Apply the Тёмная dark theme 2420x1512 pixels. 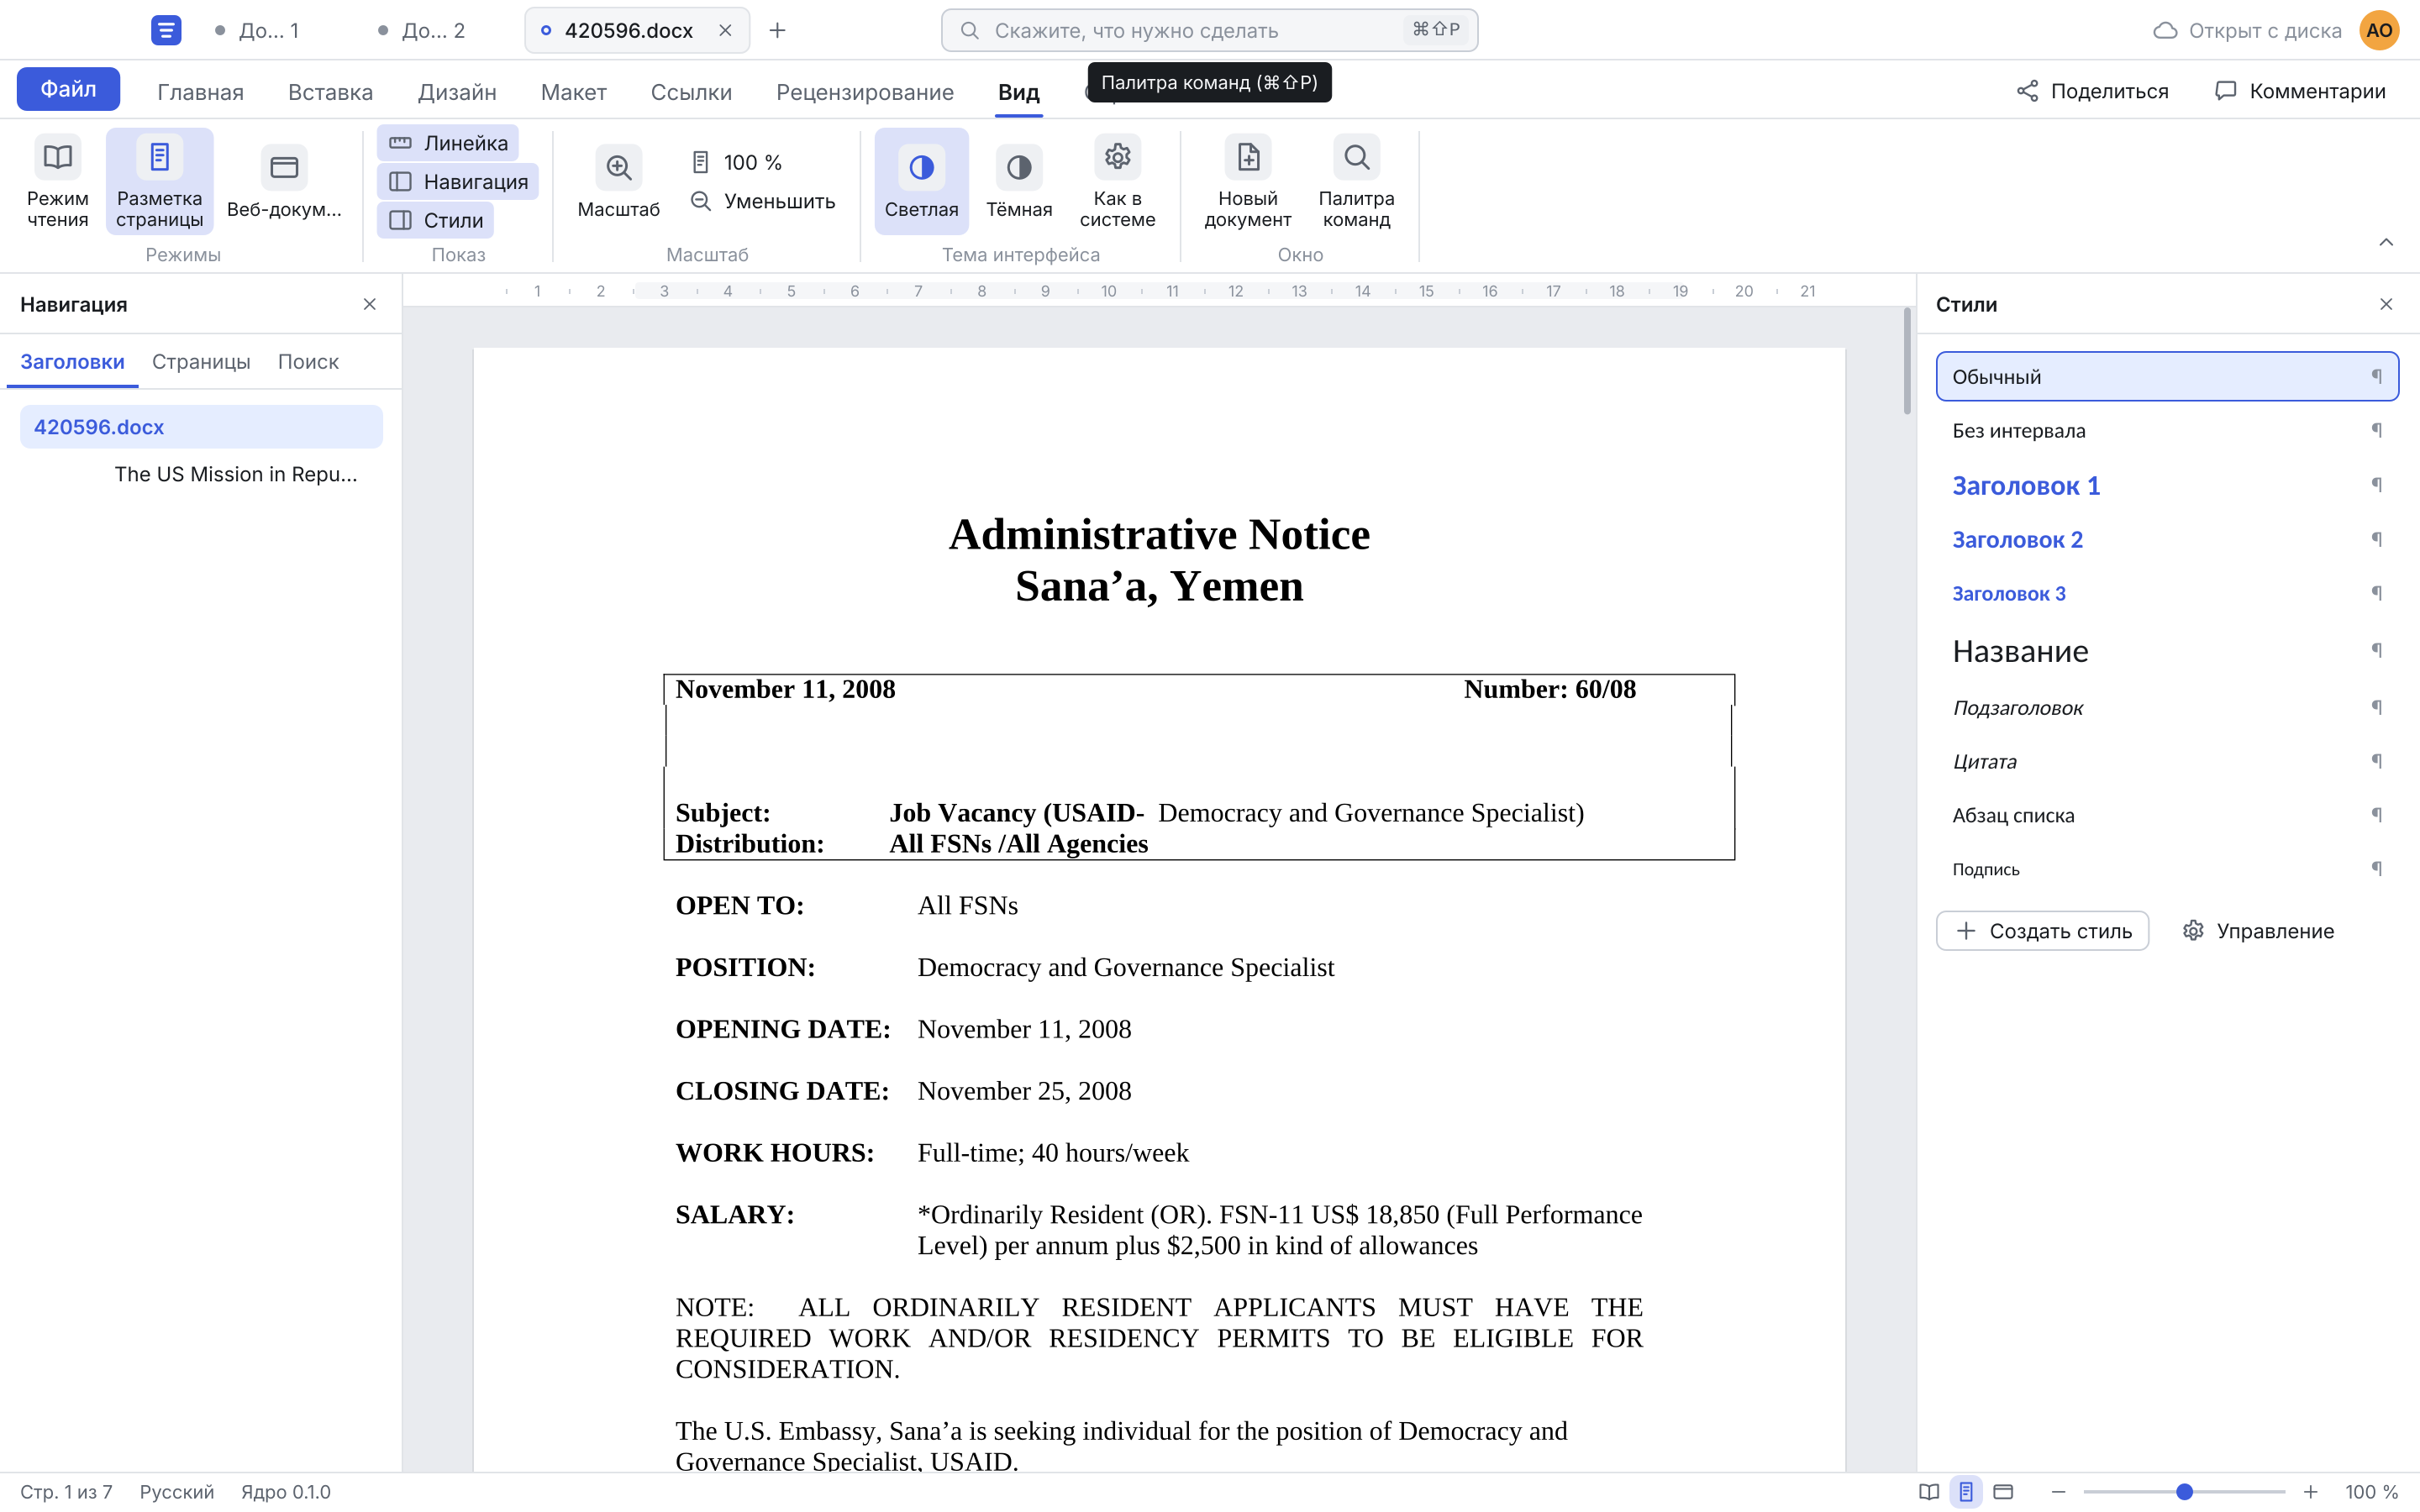coord(1018,181)
